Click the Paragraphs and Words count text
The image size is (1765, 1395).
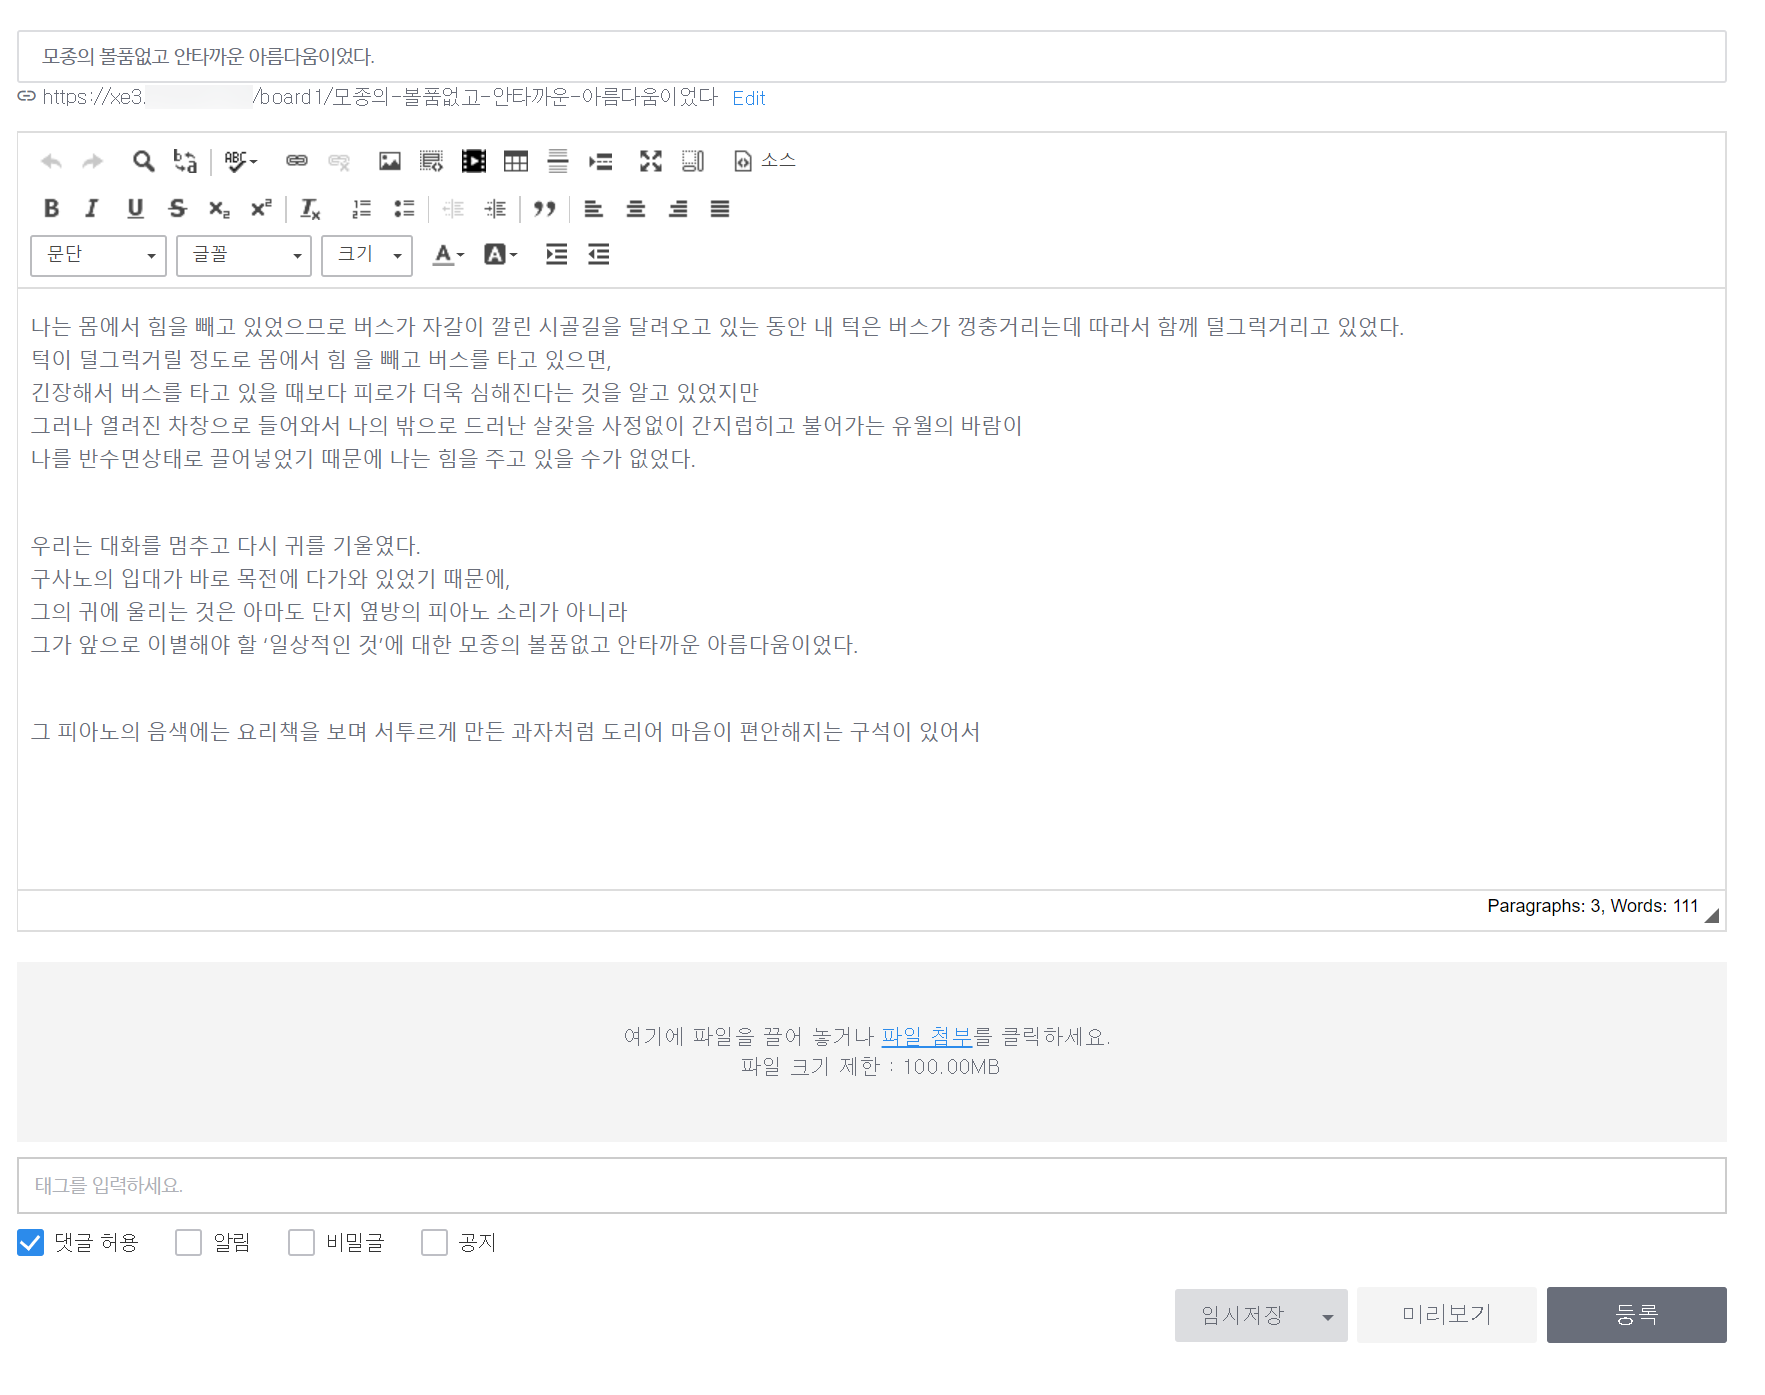(x=1592, y=906)
